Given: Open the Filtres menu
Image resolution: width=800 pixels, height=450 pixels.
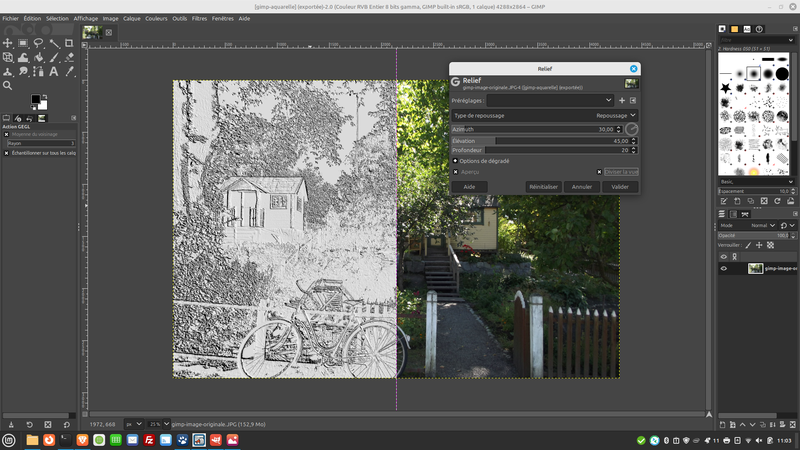Looking at the screenshot, I should [x=199, y=18].
